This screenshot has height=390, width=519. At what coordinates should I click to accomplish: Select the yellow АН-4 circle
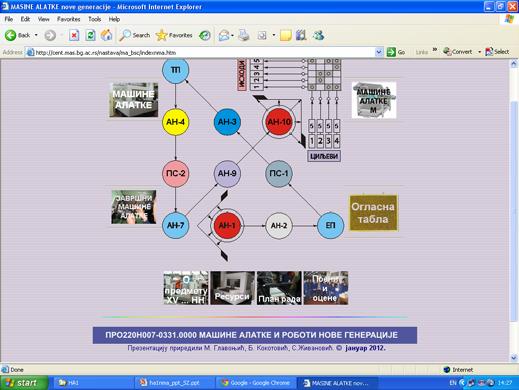[175, 122]
